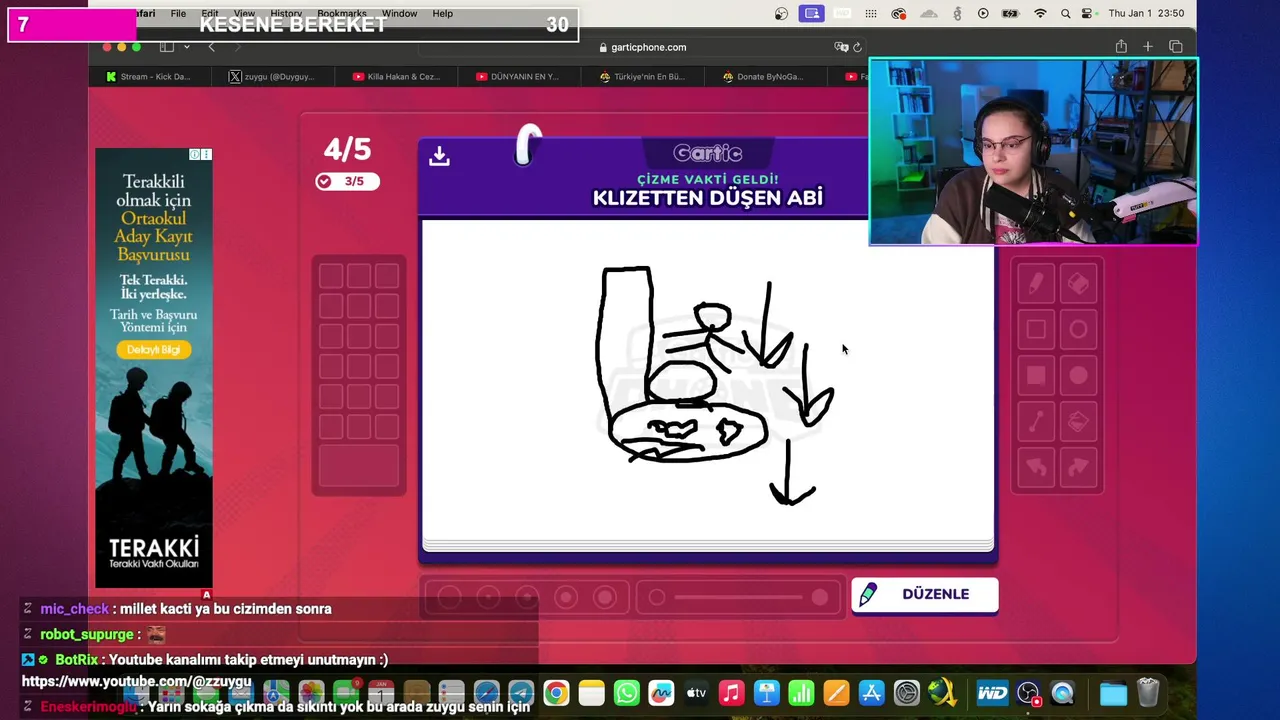Open Numbers from the Dock
This screenshot has width=1280, height=720.
coord(801,693)
